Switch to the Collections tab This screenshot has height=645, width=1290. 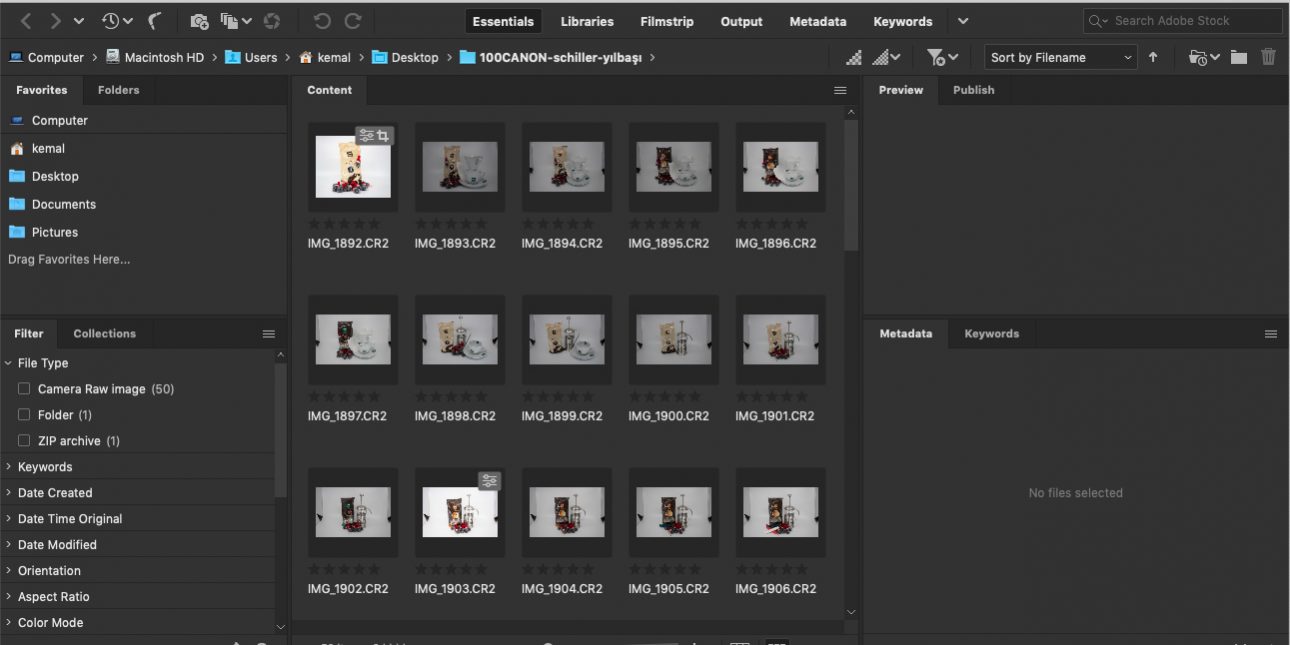click(x=104, y=334)
